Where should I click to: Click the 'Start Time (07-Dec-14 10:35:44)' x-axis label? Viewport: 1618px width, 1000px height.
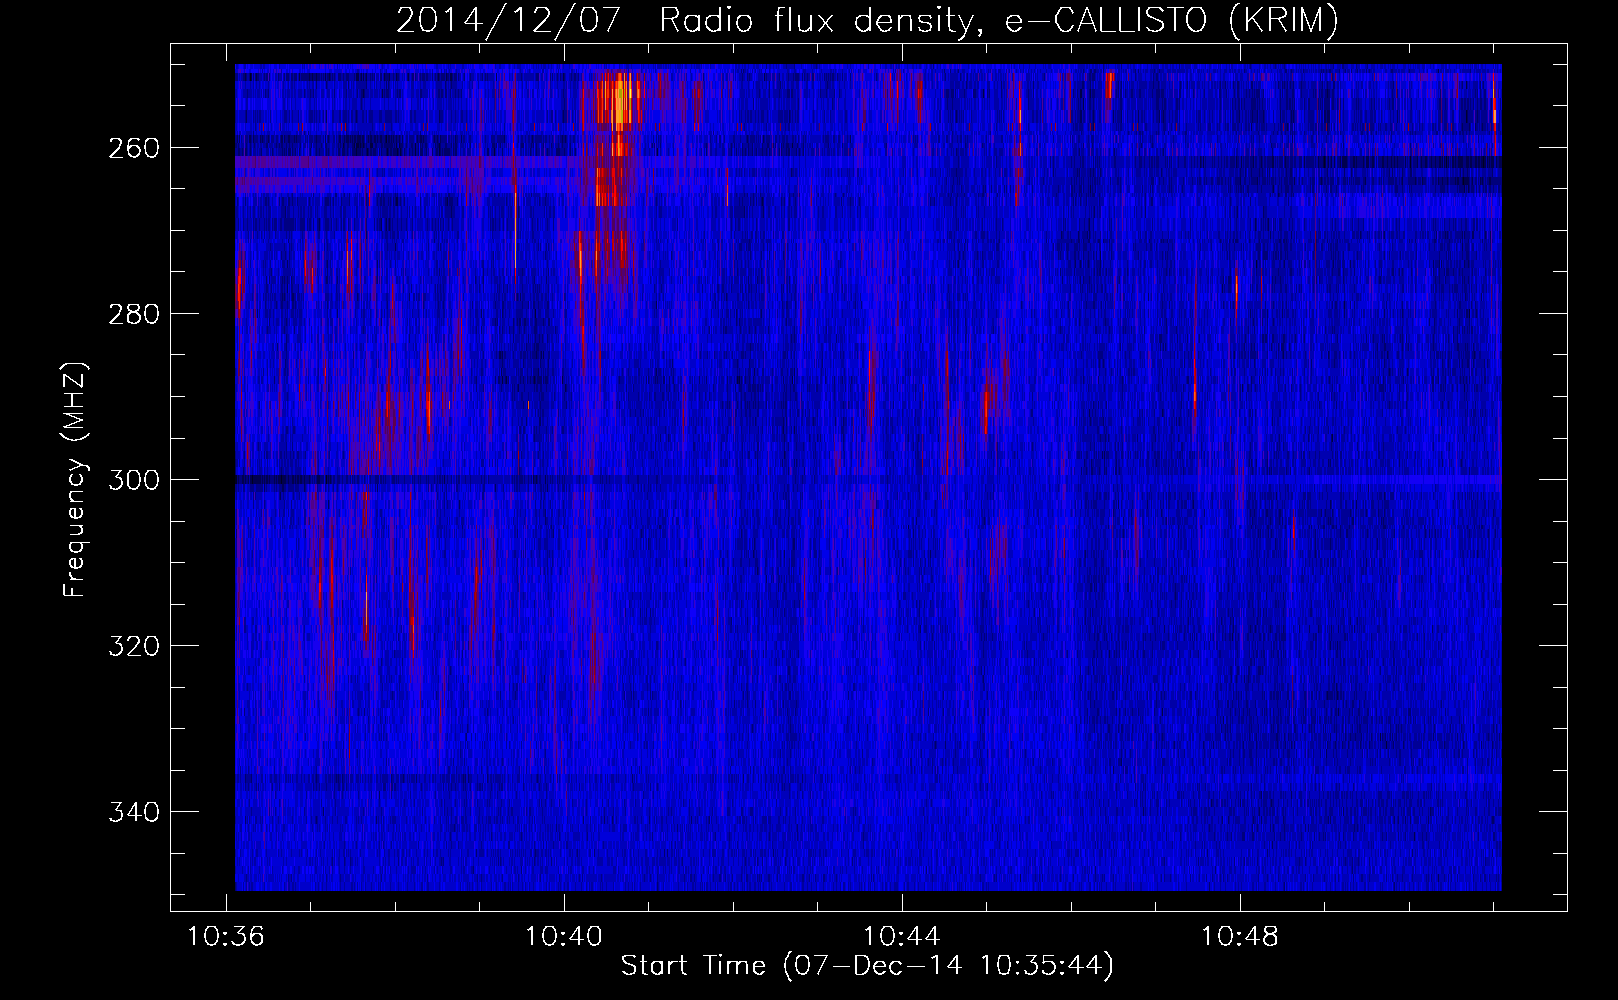point(867,966)
